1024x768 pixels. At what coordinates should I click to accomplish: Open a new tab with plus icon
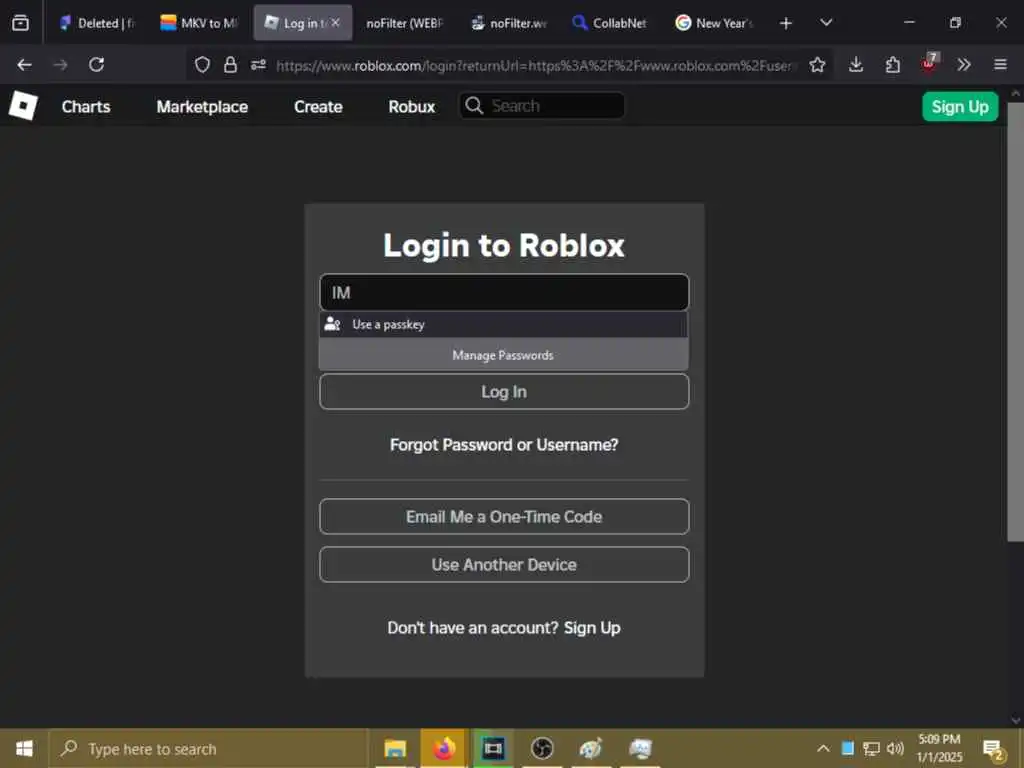click(786, 24)
